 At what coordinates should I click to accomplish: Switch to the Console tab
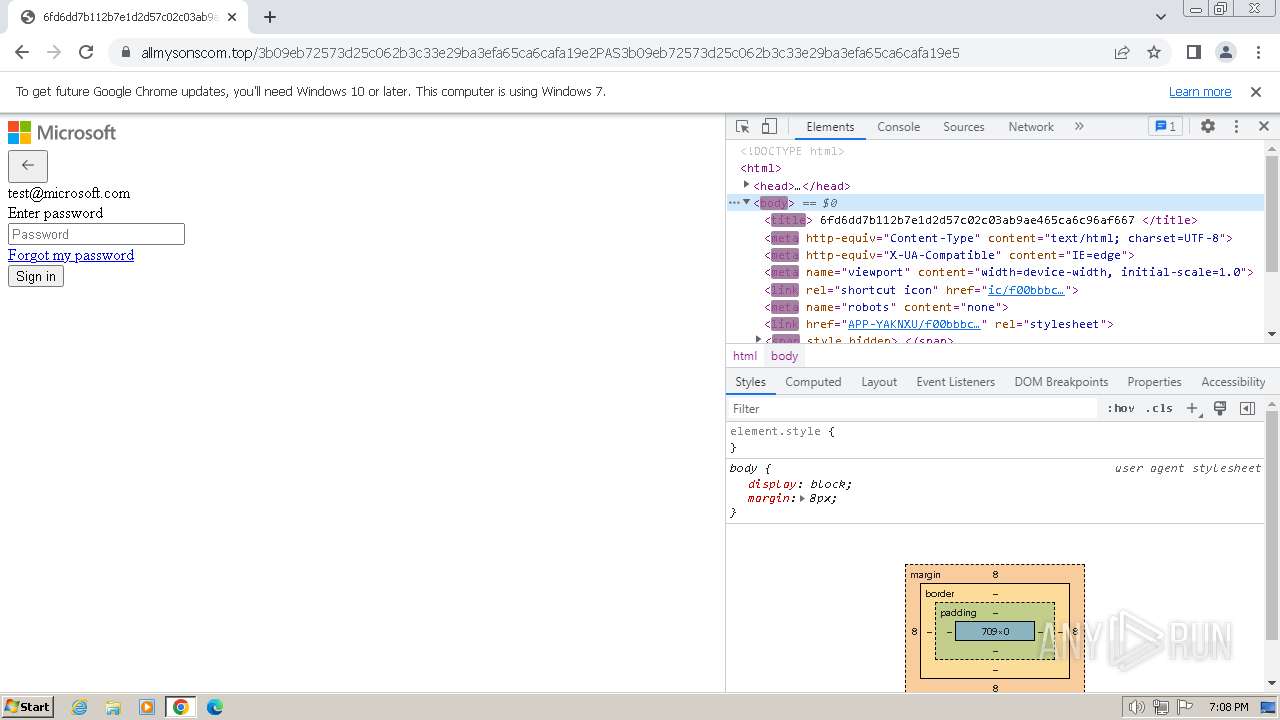click(x=898, y=127)
